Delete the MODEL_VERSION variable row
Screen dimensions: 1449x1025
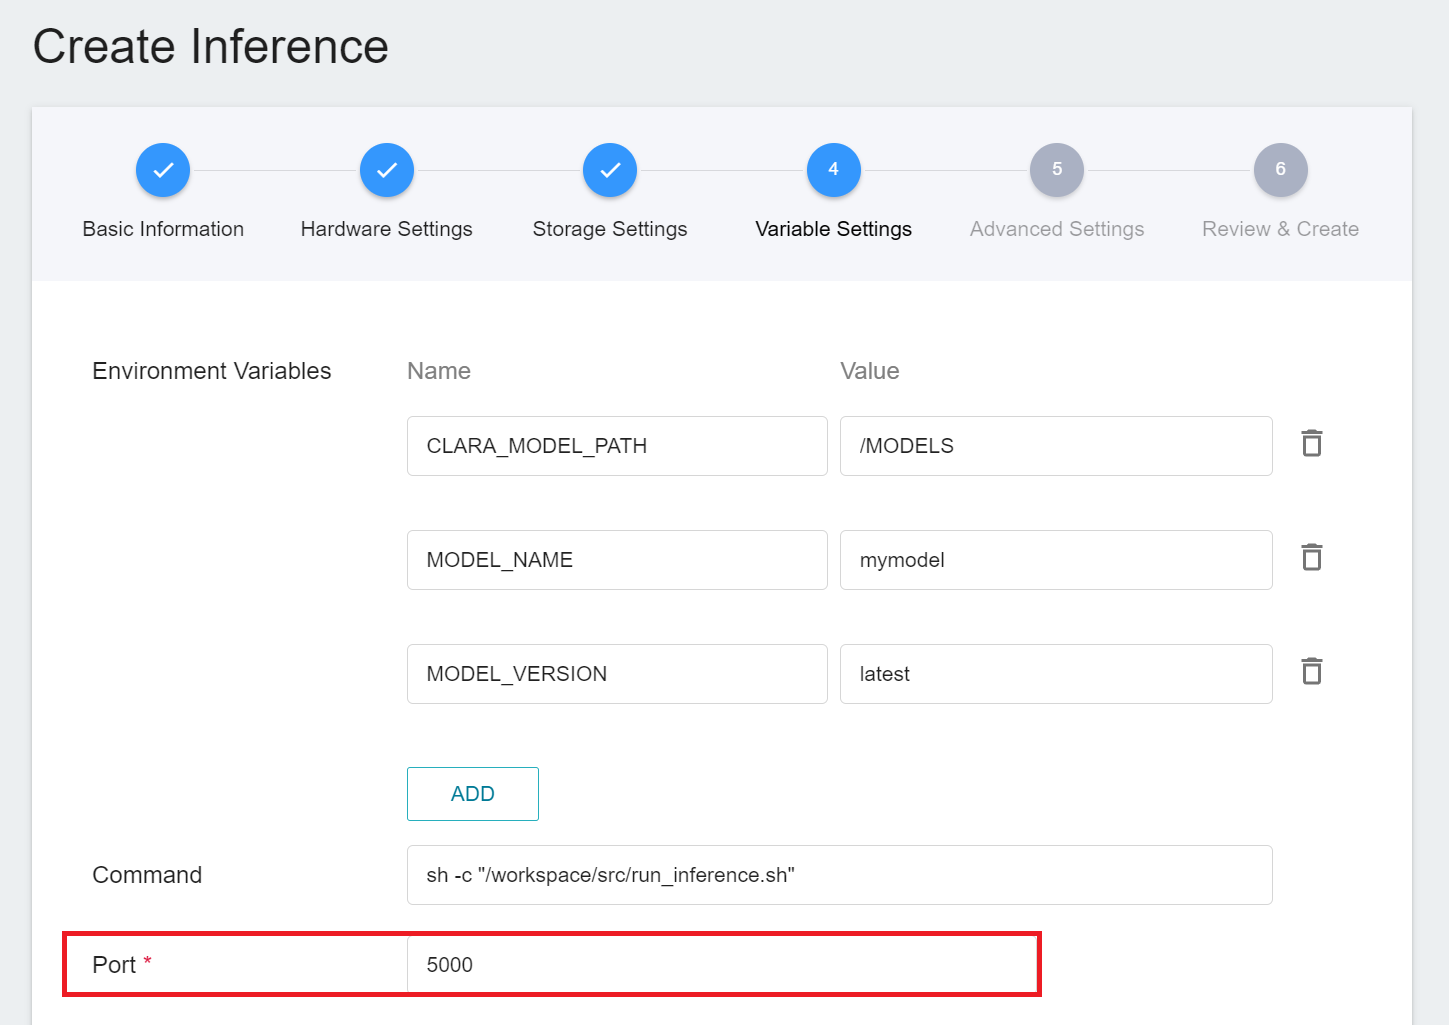tap(1311, 671)
